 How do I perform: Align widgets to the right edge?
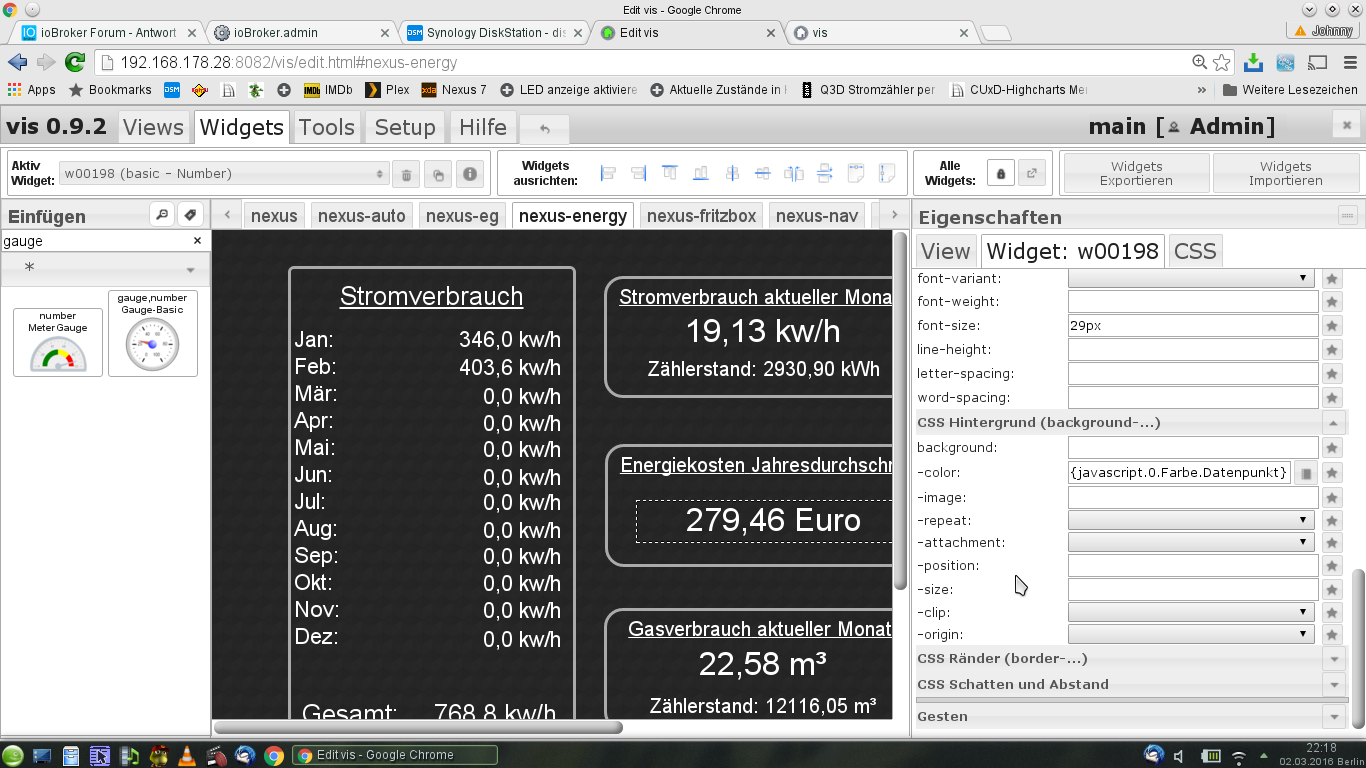click(x=639, y=173)
